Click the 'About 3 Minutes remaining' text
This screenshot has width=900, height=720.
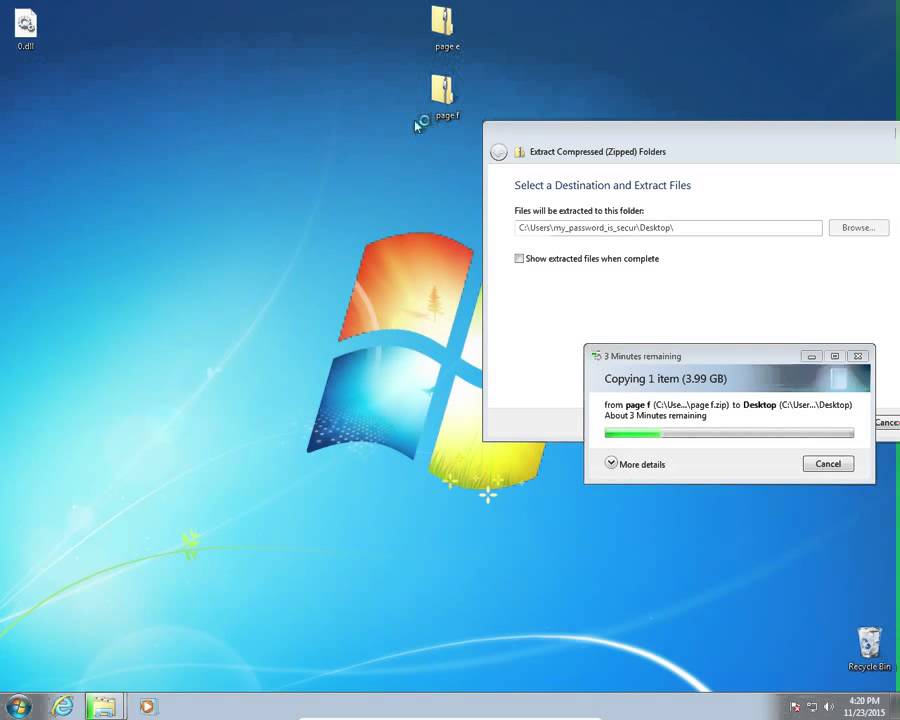655,416
